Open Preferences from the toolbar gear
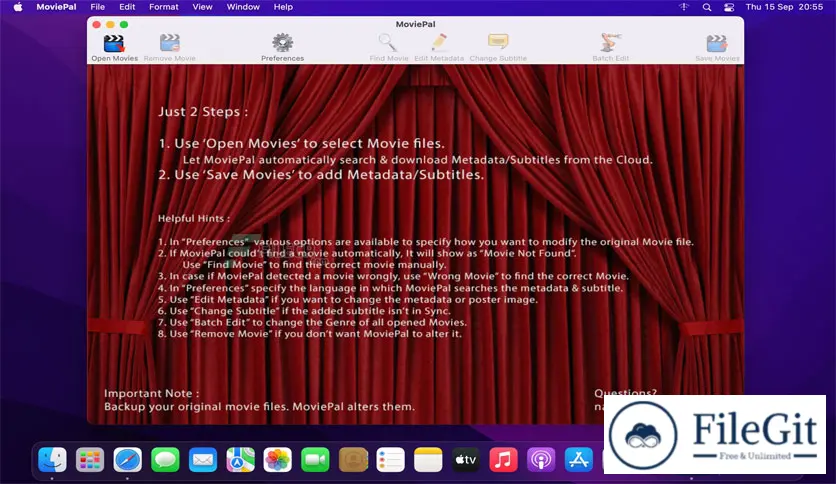 tap(283, 43)
